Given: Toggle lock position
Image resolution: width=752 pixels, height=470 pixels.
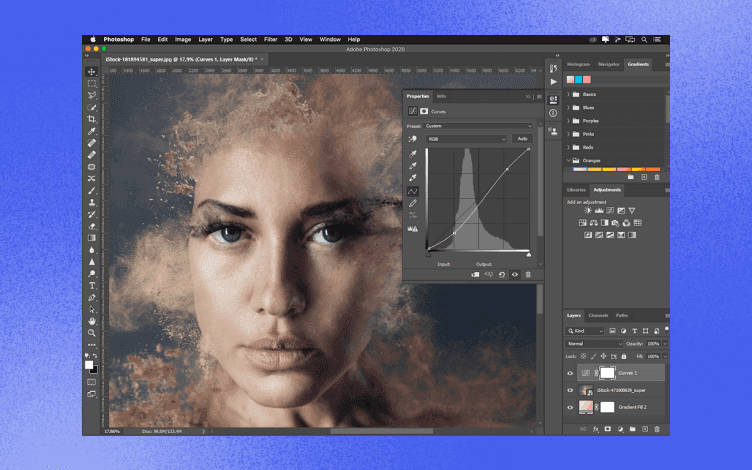Looking at the screenshot, I should click(x=603, y=356).
